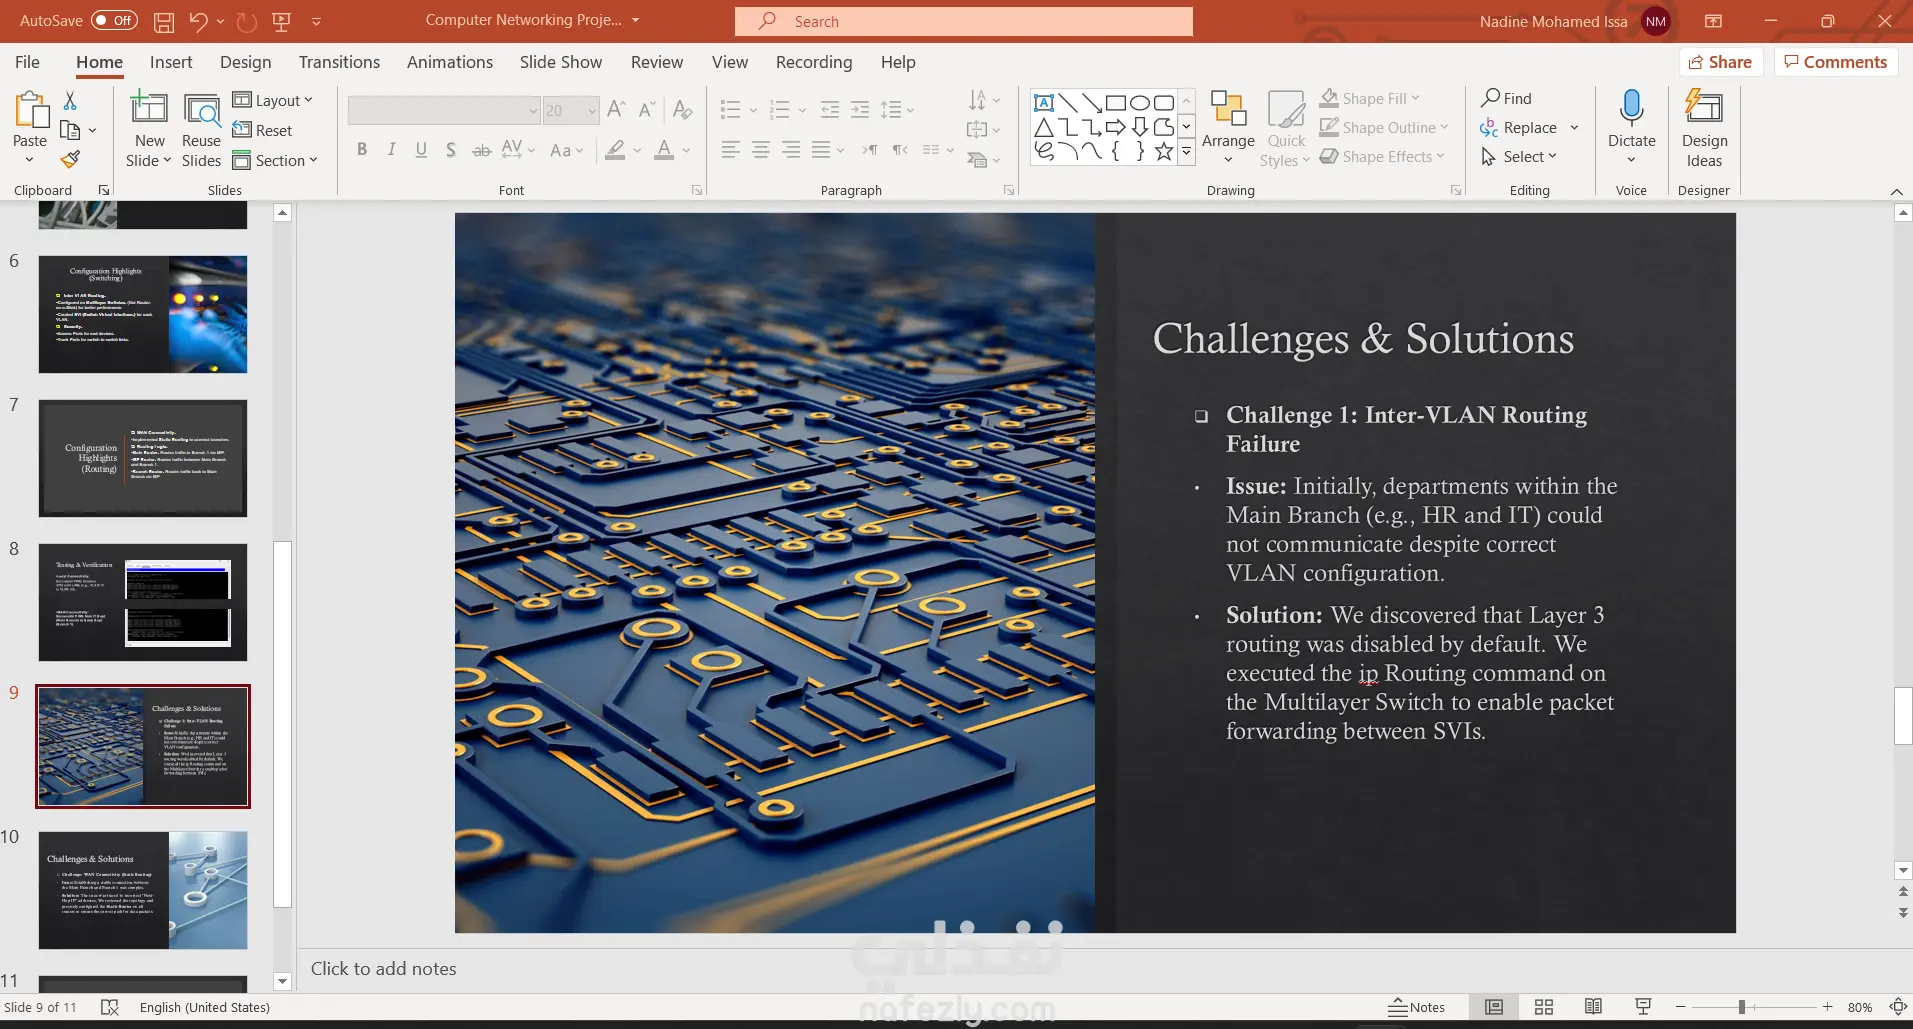Open the Comments pane
Viewport: 1913px width, 1029px height.
[x=1836, y=62]
